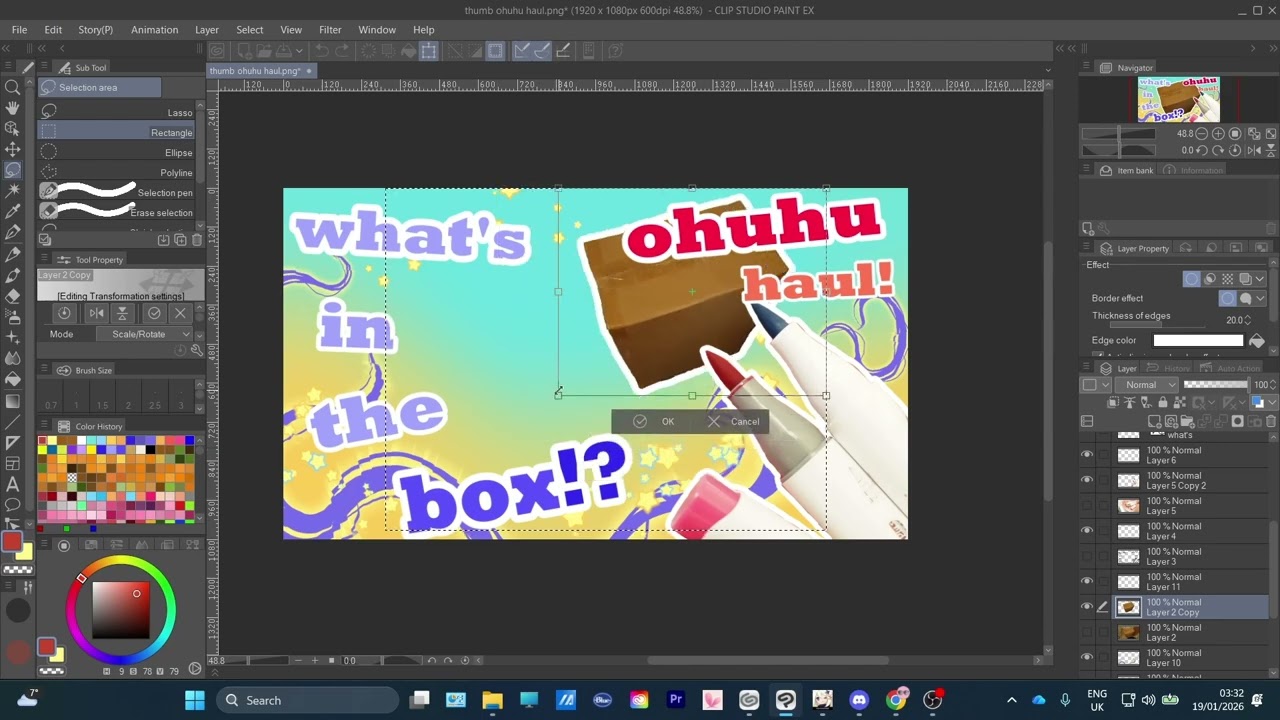Select the Eyedropper tool
The image size is (1280, 720).
(13, 211)
